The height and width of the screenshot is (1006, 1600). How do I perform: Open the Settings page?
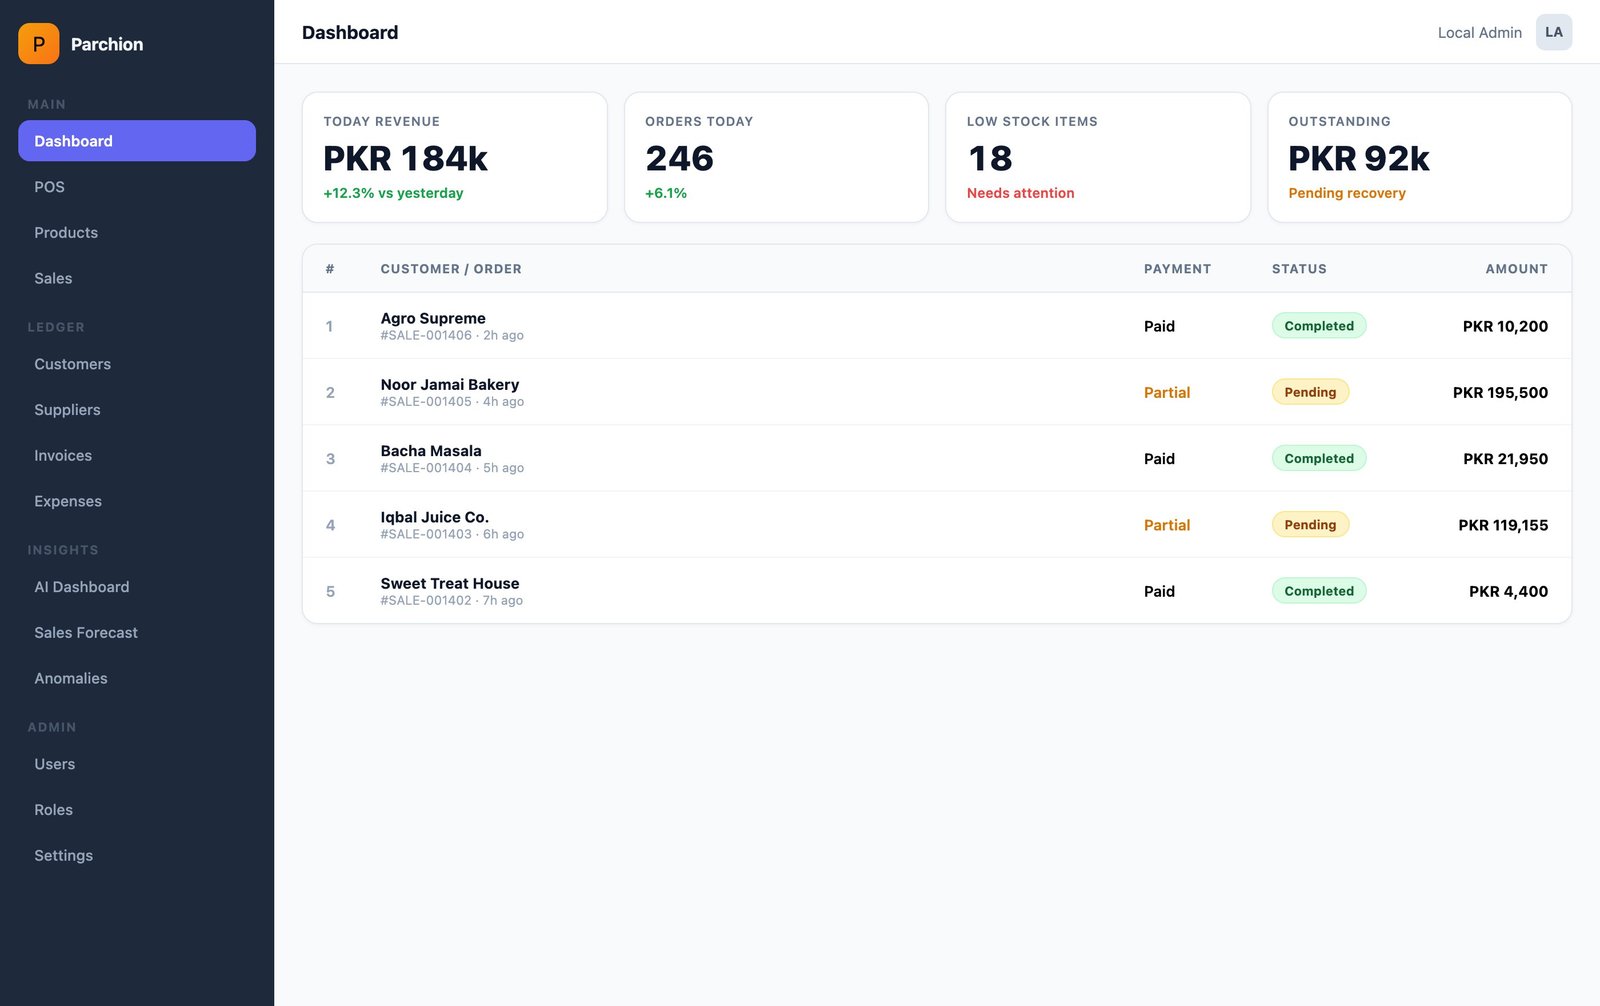(63, 855)
